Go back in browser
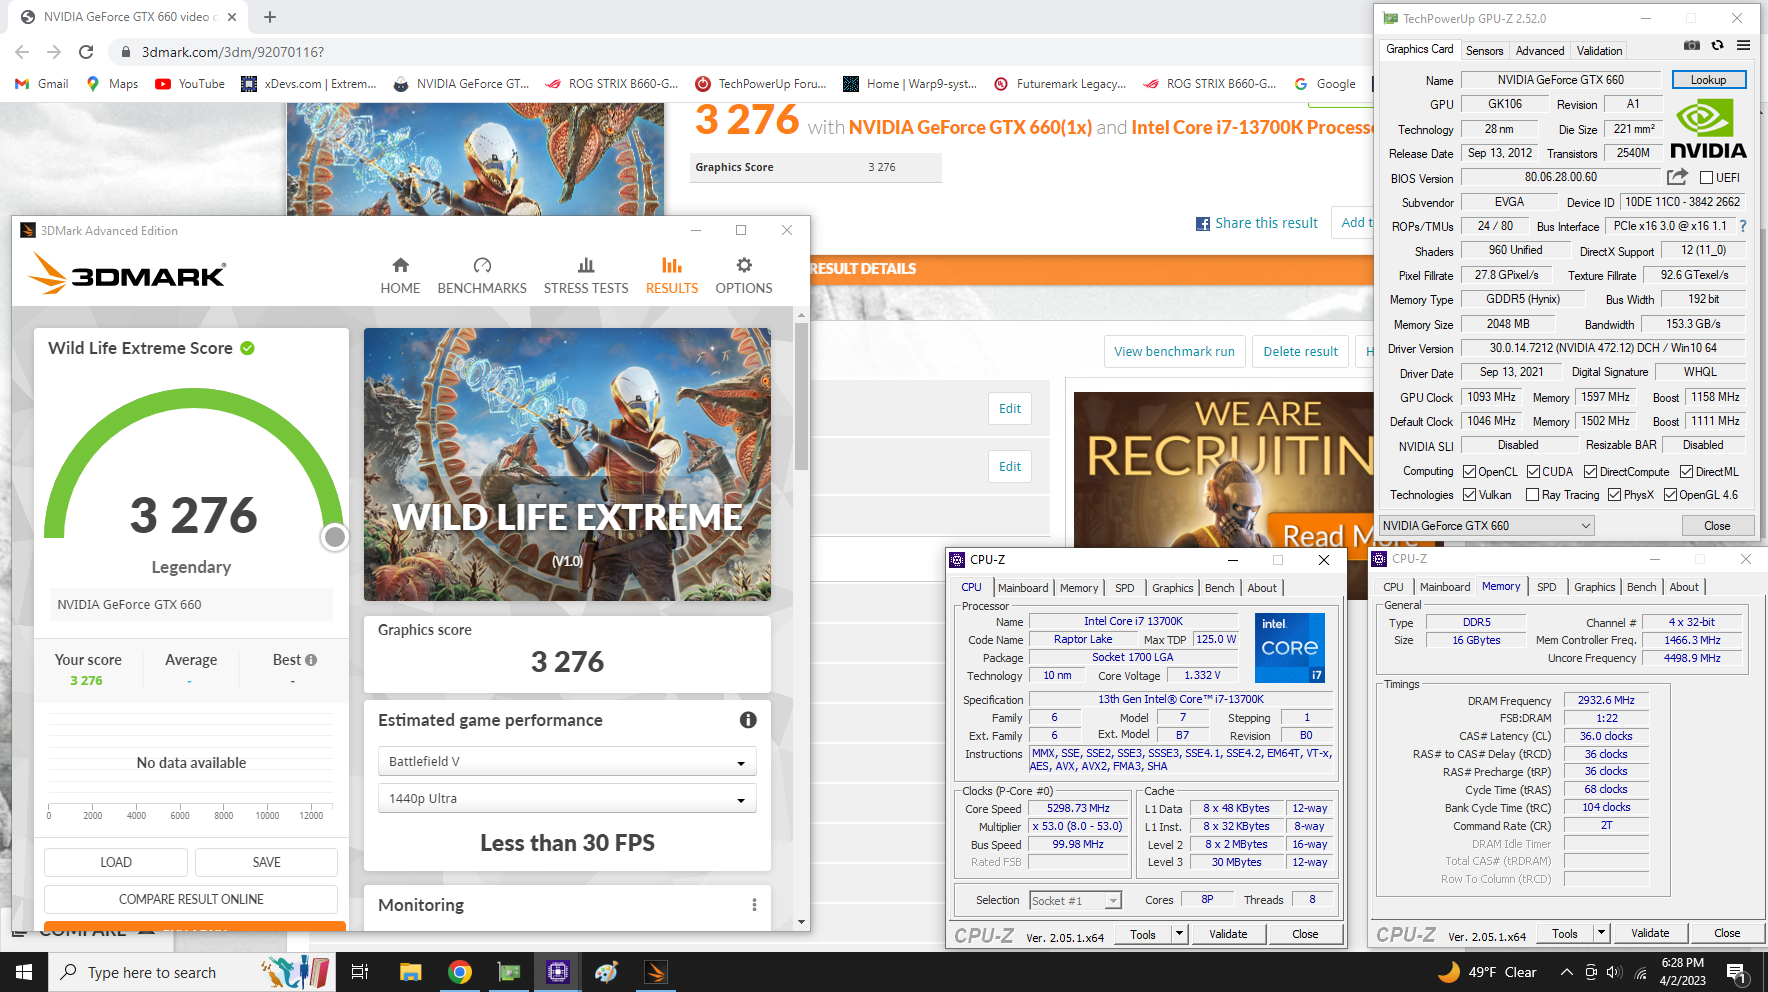Screen dimensions: 1768x992 [22, 52]
